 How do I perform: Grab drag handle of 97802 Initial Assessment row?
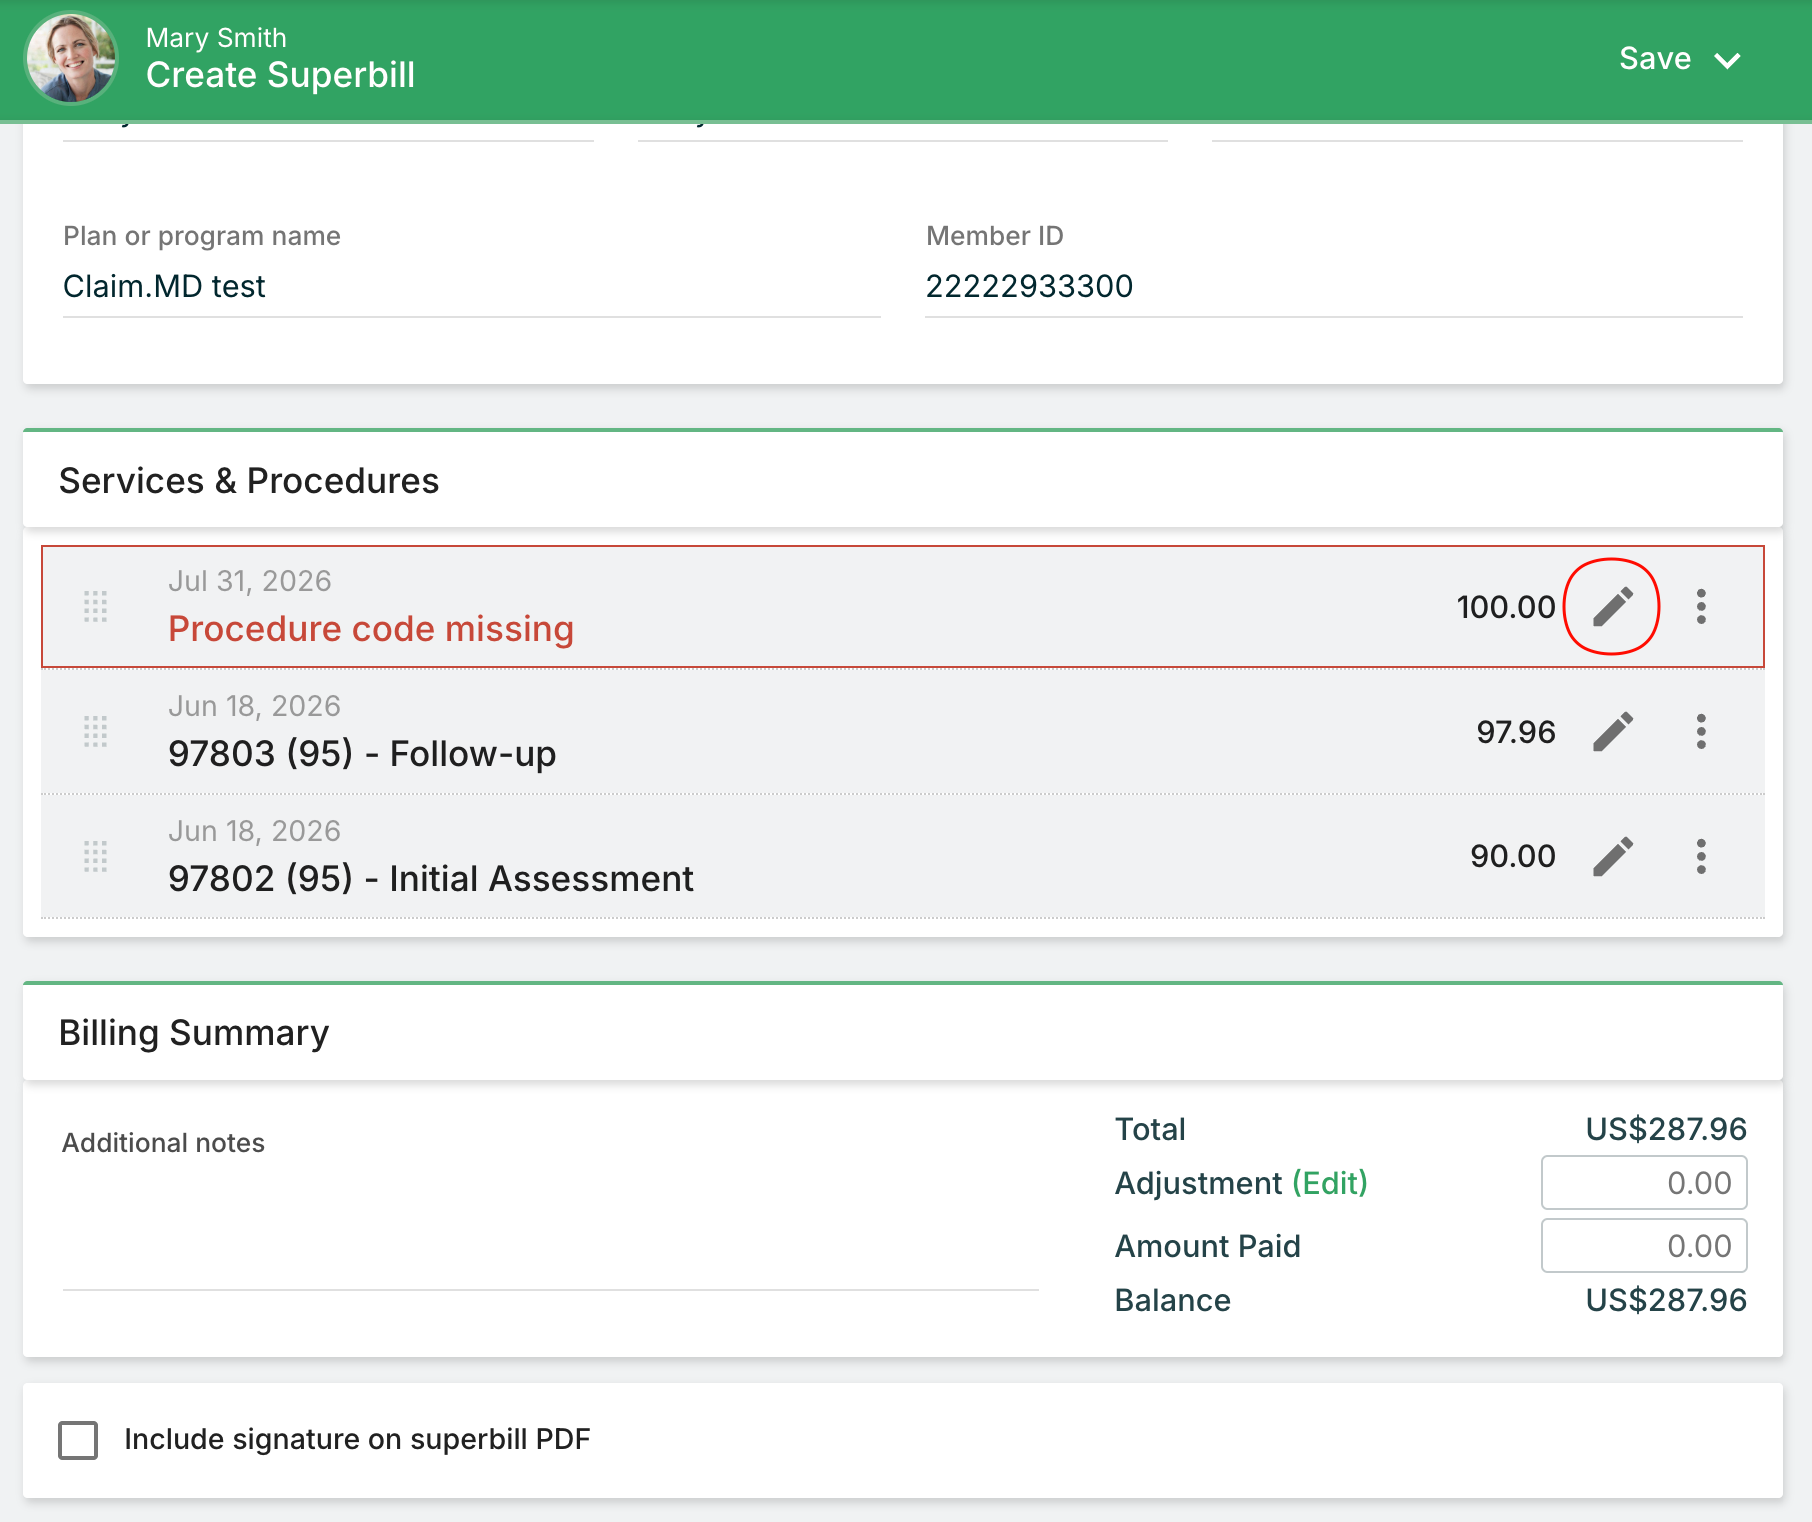(x=95, y=857)
